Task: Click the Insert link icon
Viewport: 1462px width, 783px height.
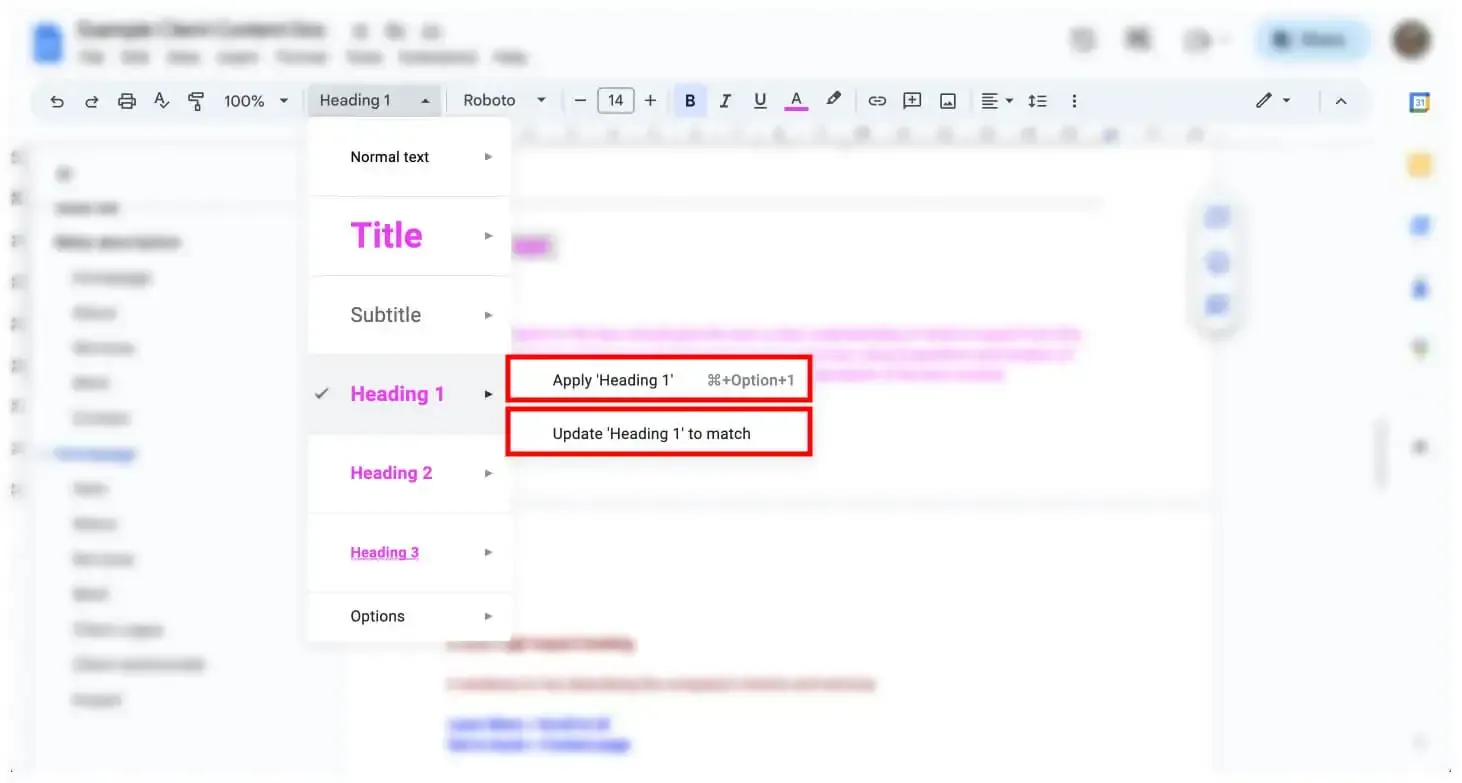Action: 877,101
